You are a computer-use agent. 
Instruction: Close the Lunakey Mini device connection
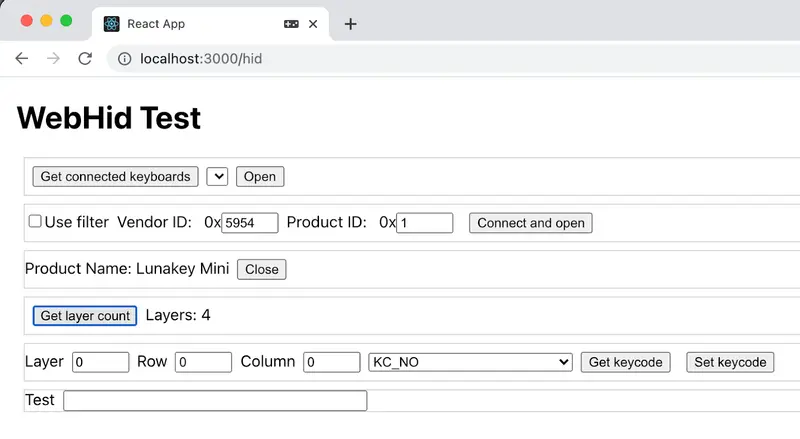pyautogui.click(x=262, y=270)
